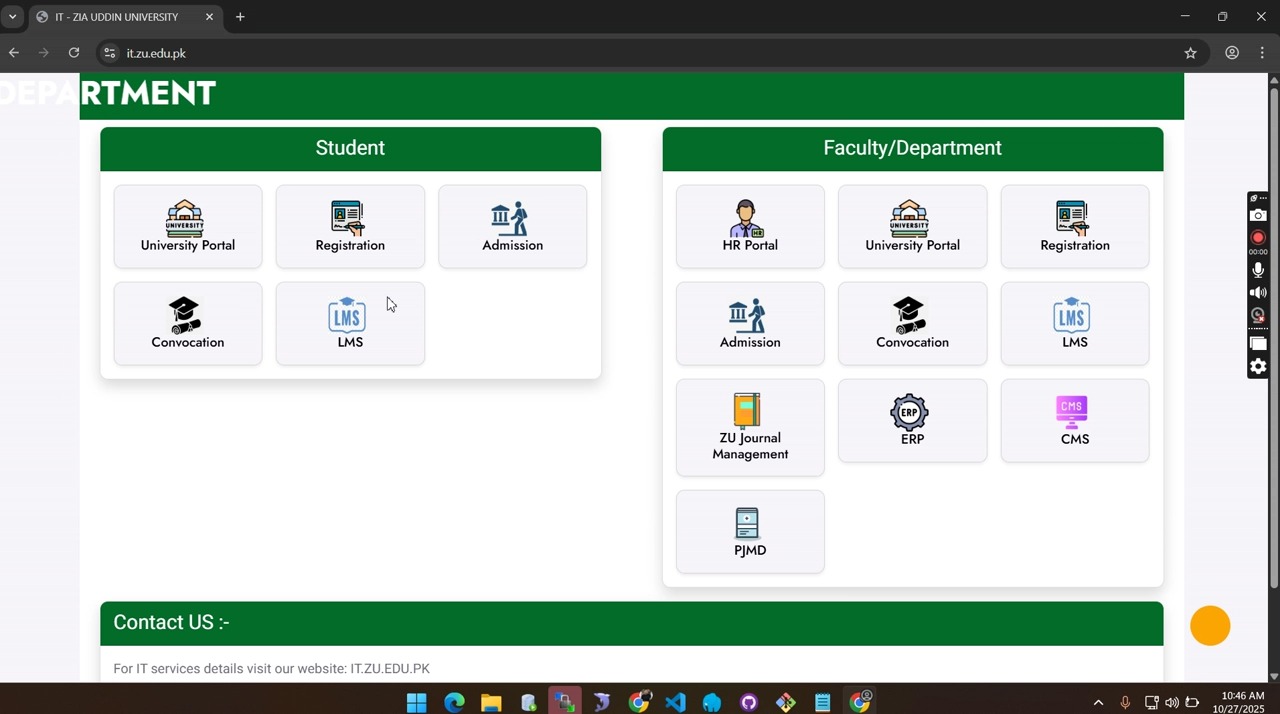The width and height of the screenshot is (1280, 714).
Task: Open File Explorer from taskbar
Action: coord(491,702)
